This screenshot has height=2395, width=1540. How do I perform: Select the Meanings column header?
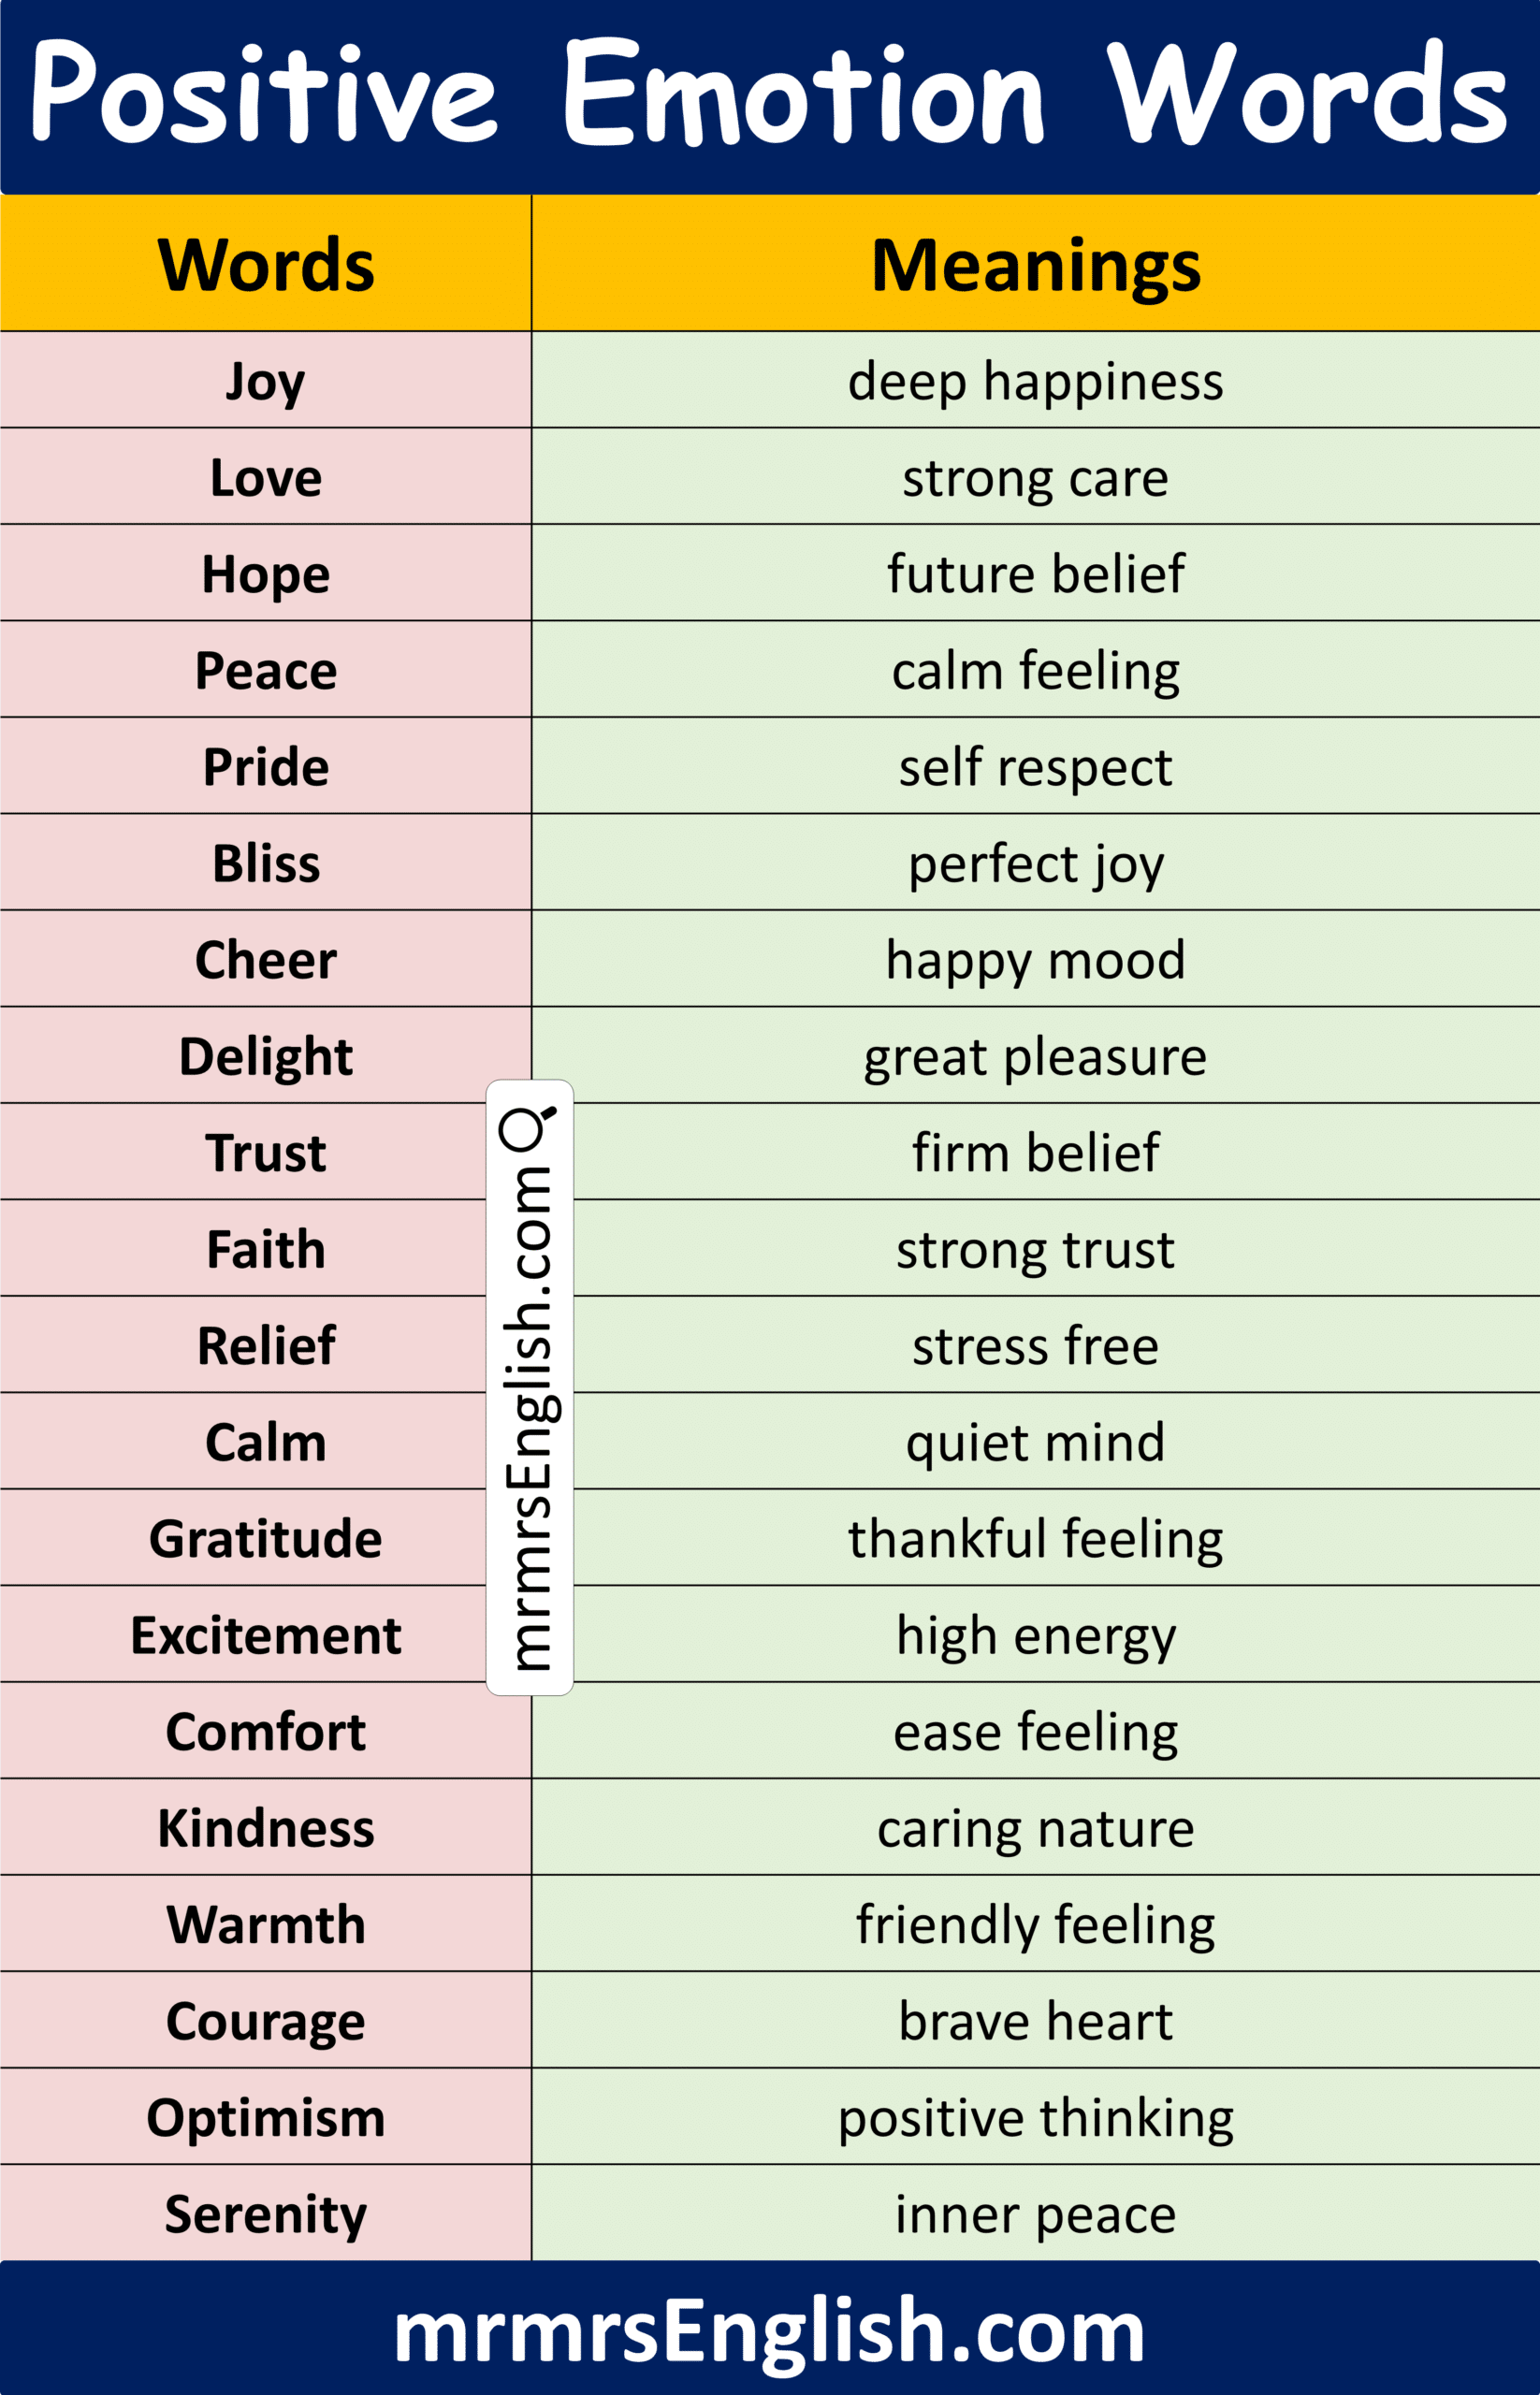tap(1035, 265)
